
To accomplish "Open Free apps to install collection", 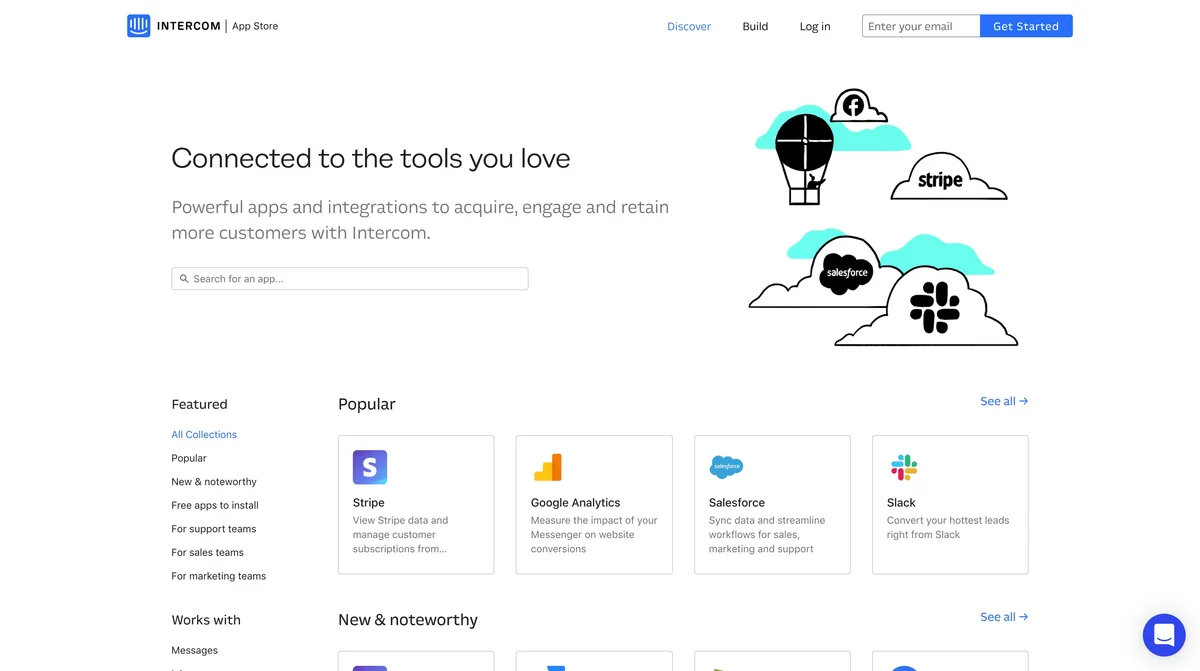I will (214, 505).
